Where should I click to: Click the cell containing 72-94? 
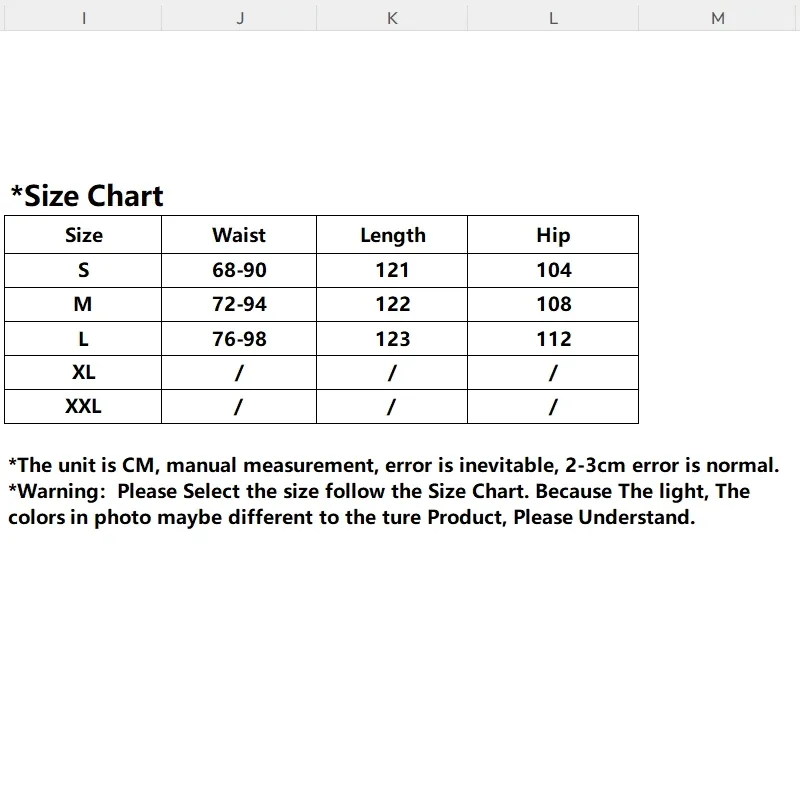click(239, 305)
